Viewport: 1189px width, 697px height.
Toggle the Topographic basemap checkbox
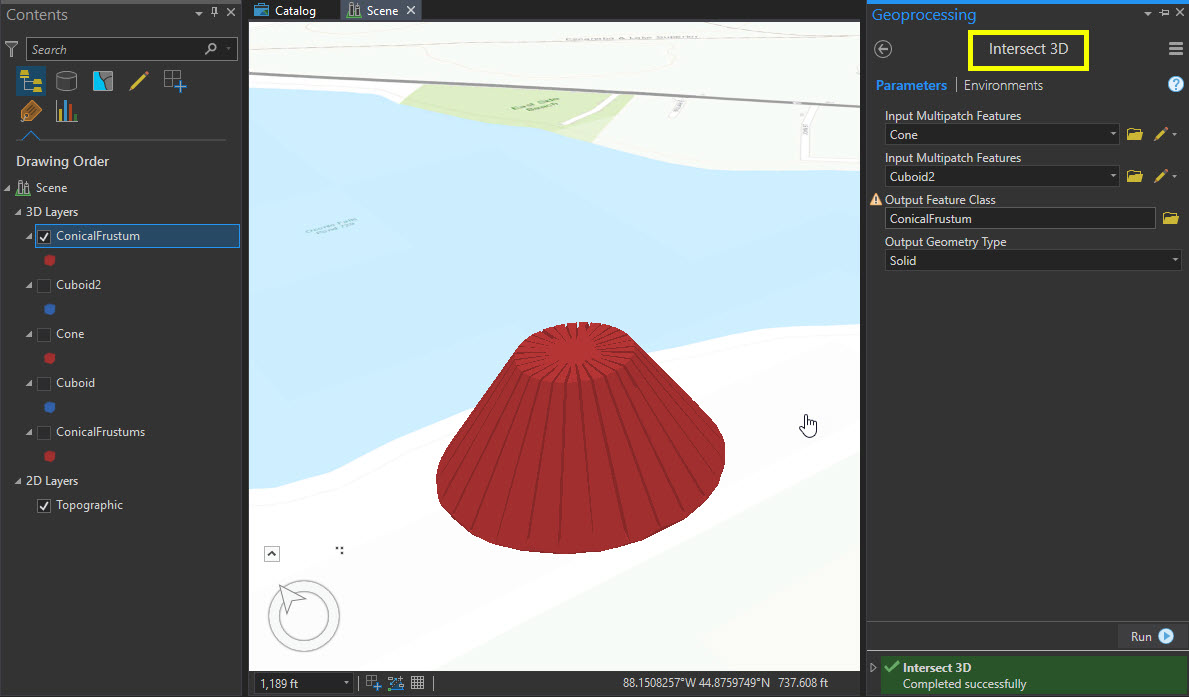pos(44,506)
